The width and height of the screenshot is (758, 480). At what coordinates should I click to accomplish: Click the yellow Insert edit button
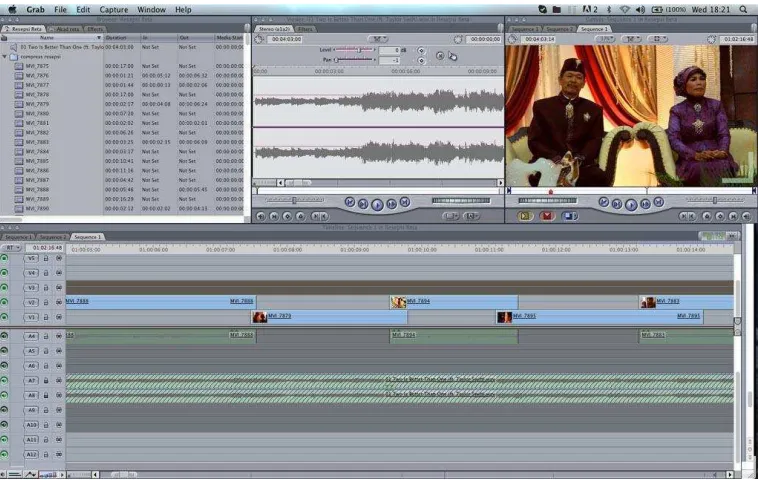pyautogui.click(x=525, y=216)
